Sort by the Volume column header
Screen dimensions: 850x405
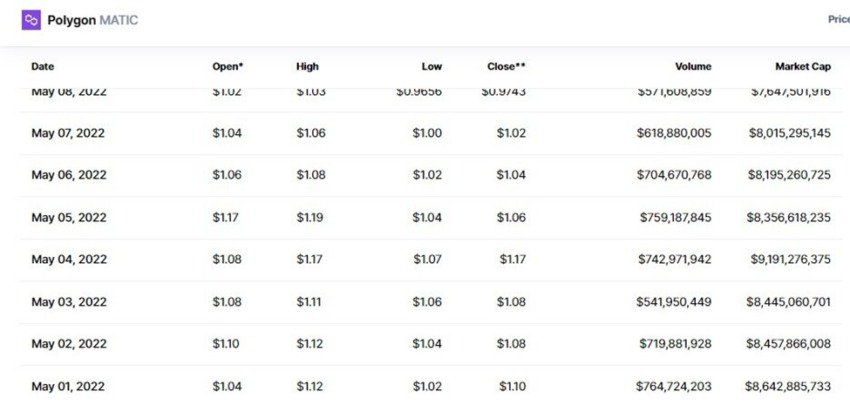(x=693, y=67)
